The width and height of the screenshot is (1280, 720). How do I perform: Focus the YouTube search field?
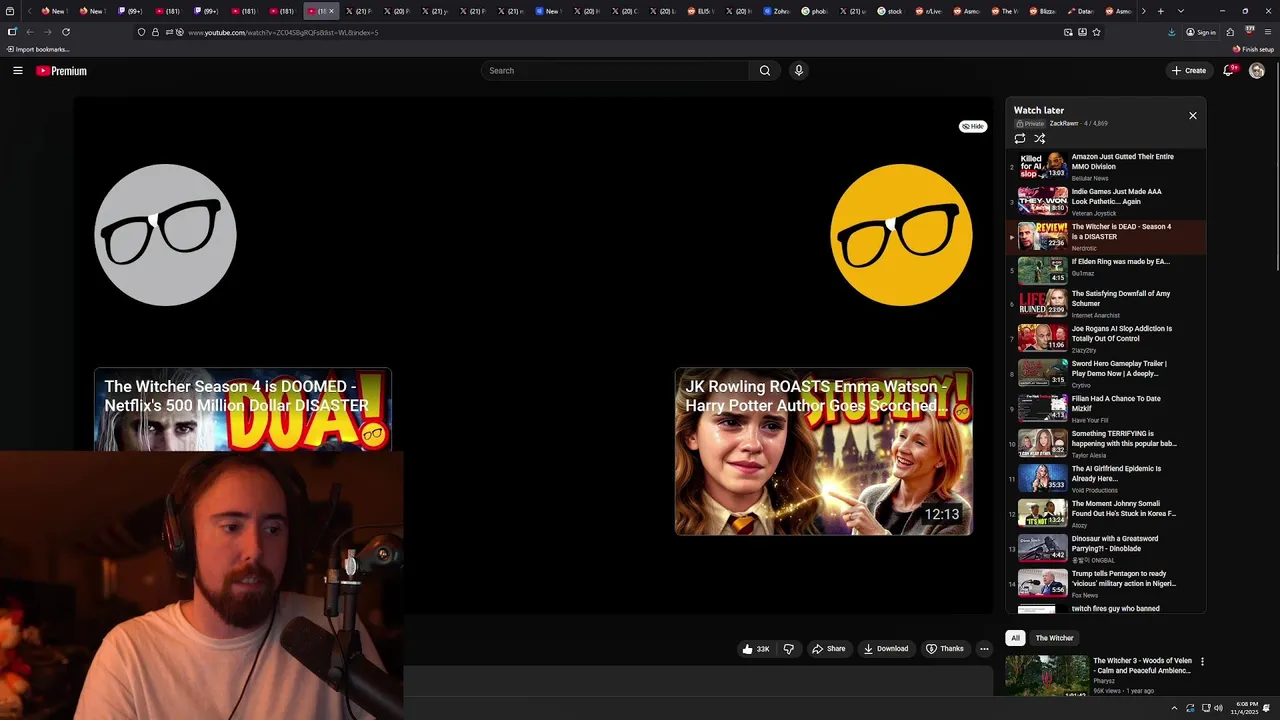pos(615,71)
